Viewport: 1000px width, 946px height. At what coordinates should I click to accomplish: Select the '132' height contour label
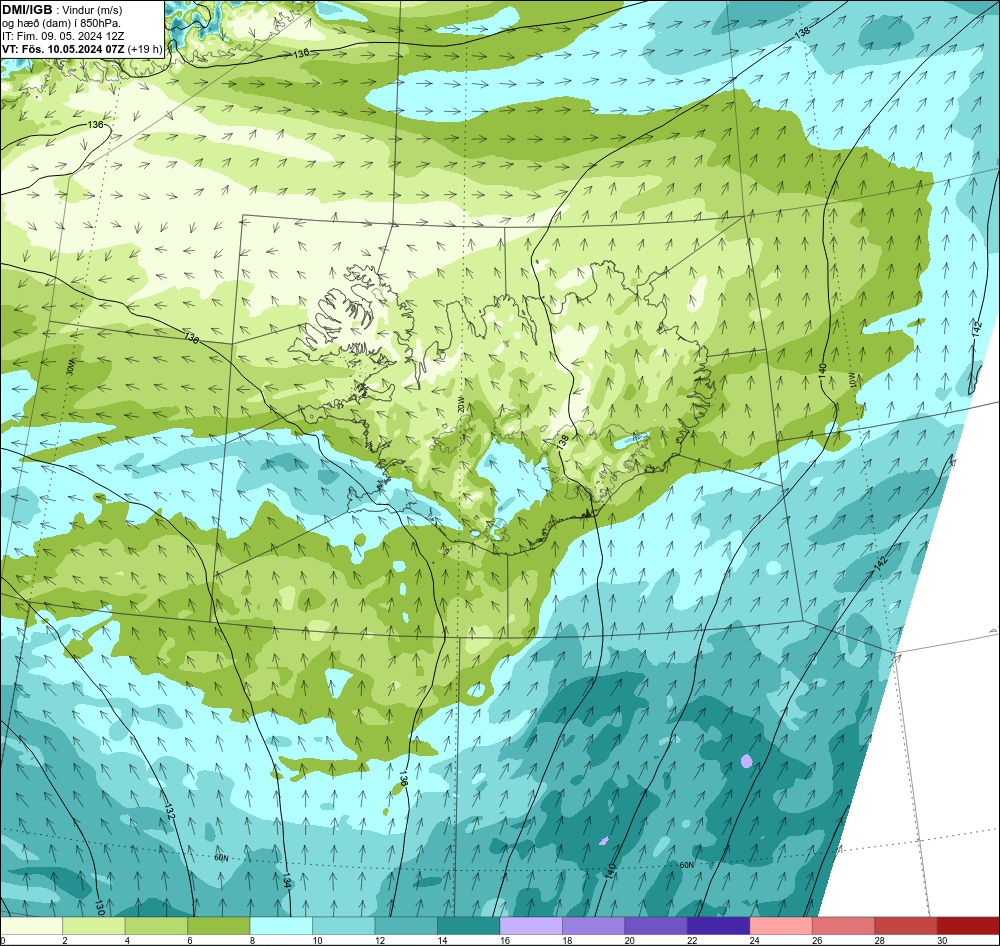(169, 811)
